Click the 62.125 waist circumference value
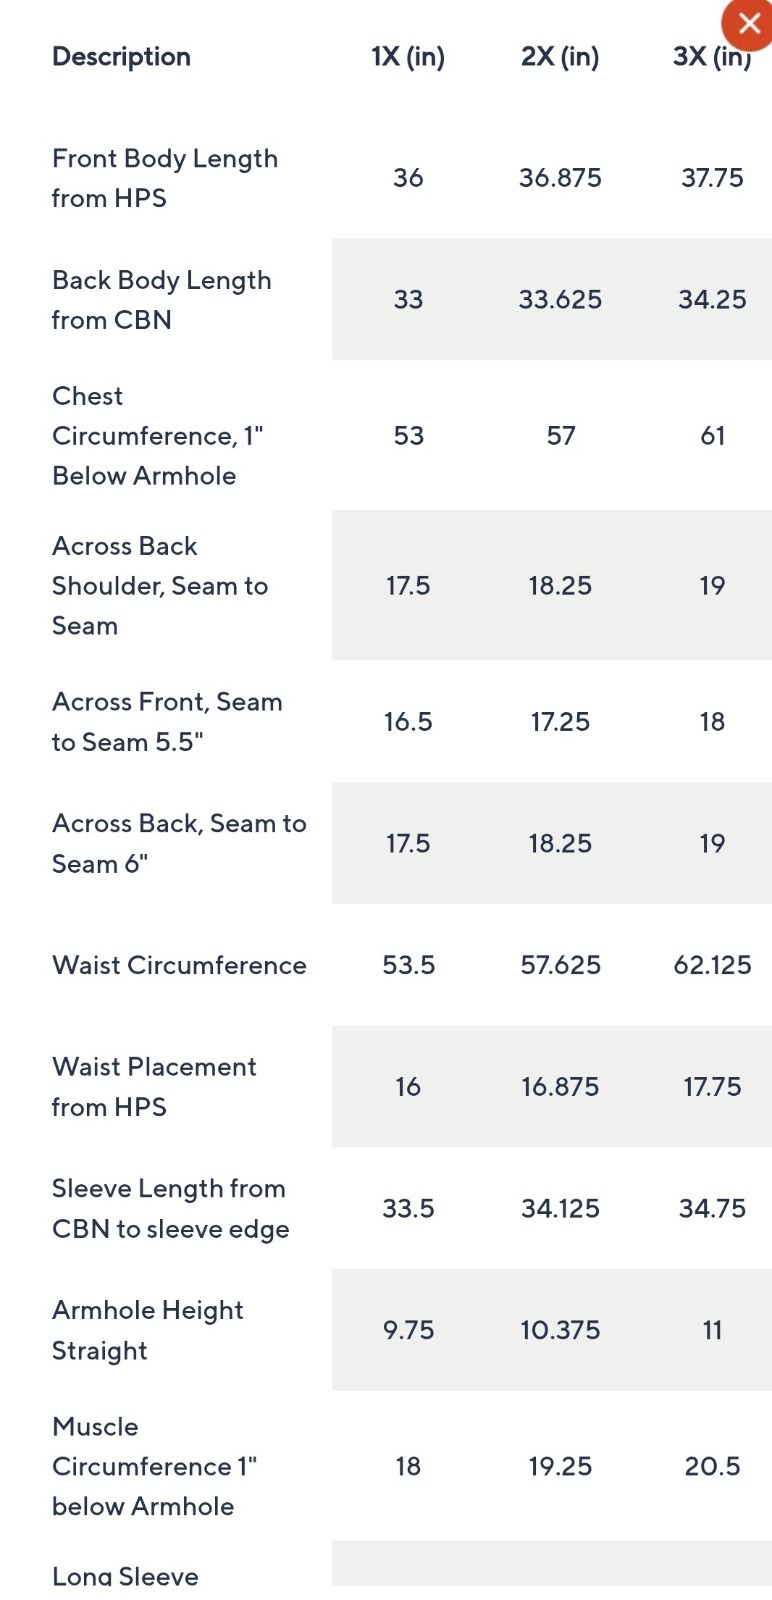The width and height of the screenshot is (772, 1600). (712, 965)
